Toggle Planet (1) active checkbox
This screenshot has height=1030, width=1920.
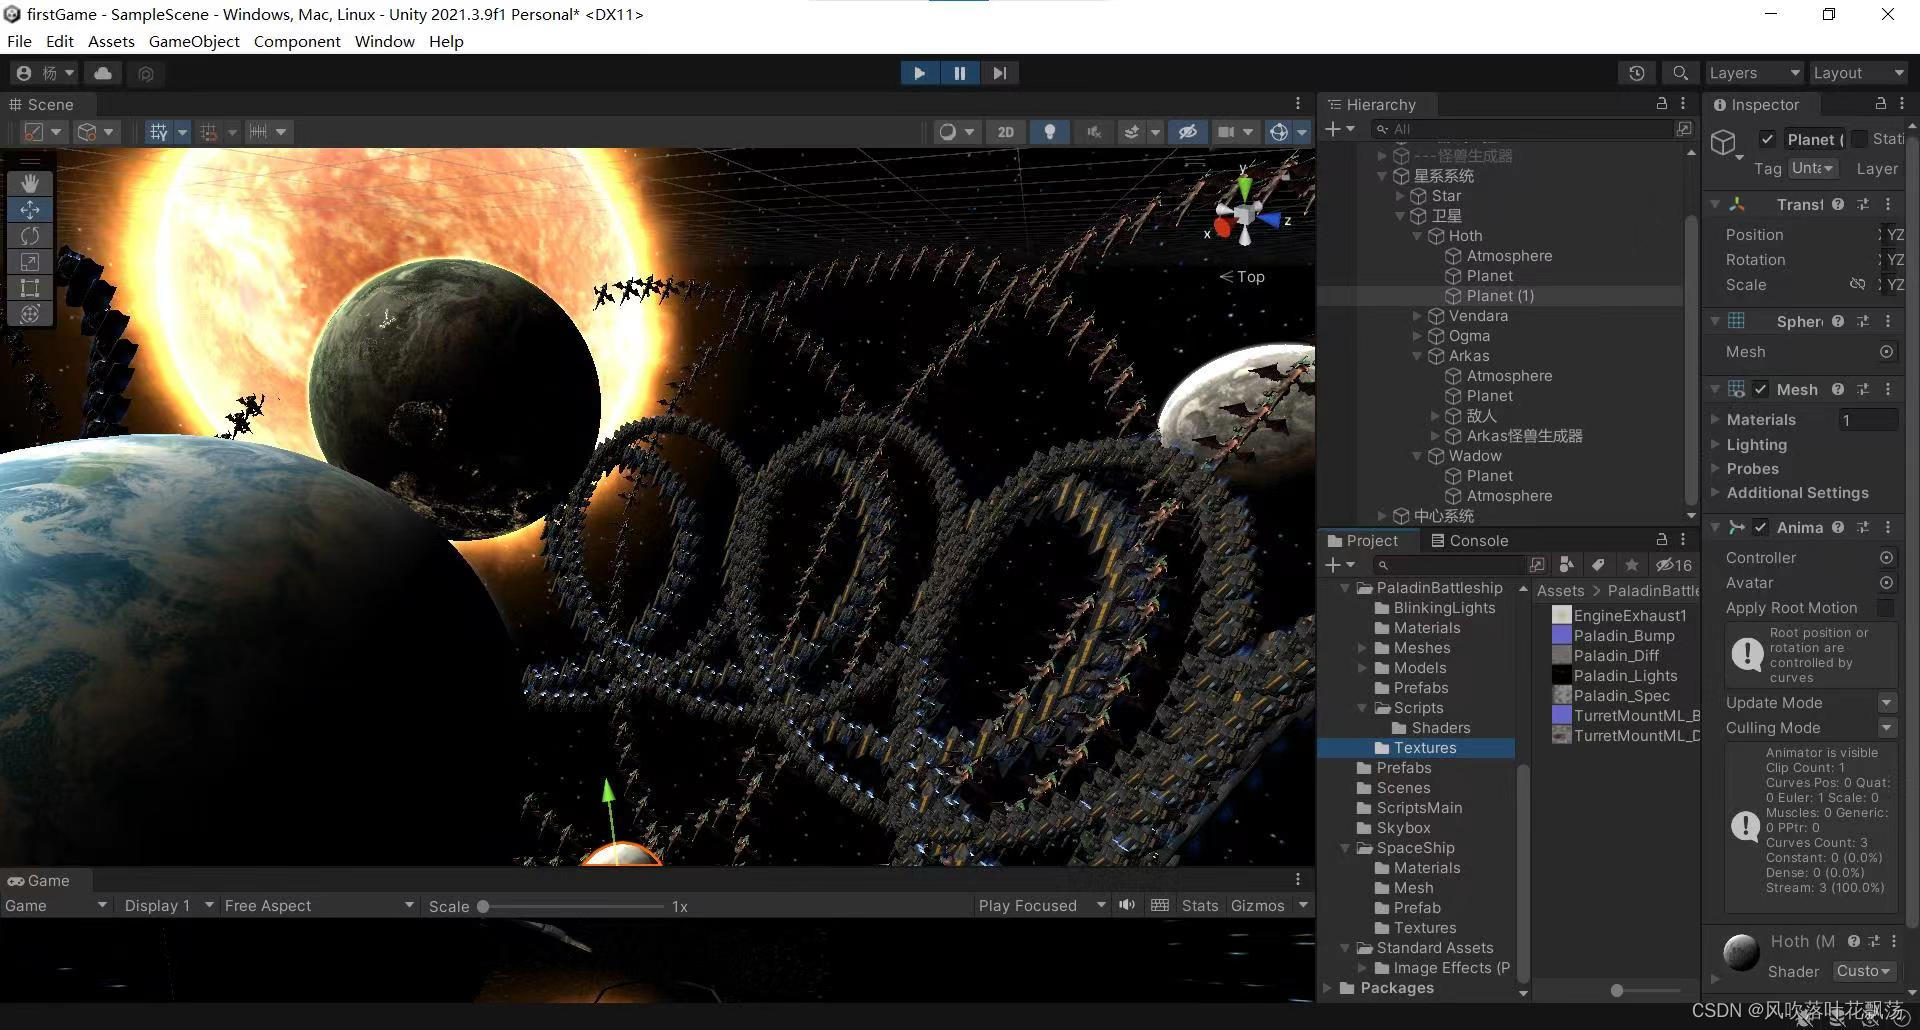click(1767, 139)
